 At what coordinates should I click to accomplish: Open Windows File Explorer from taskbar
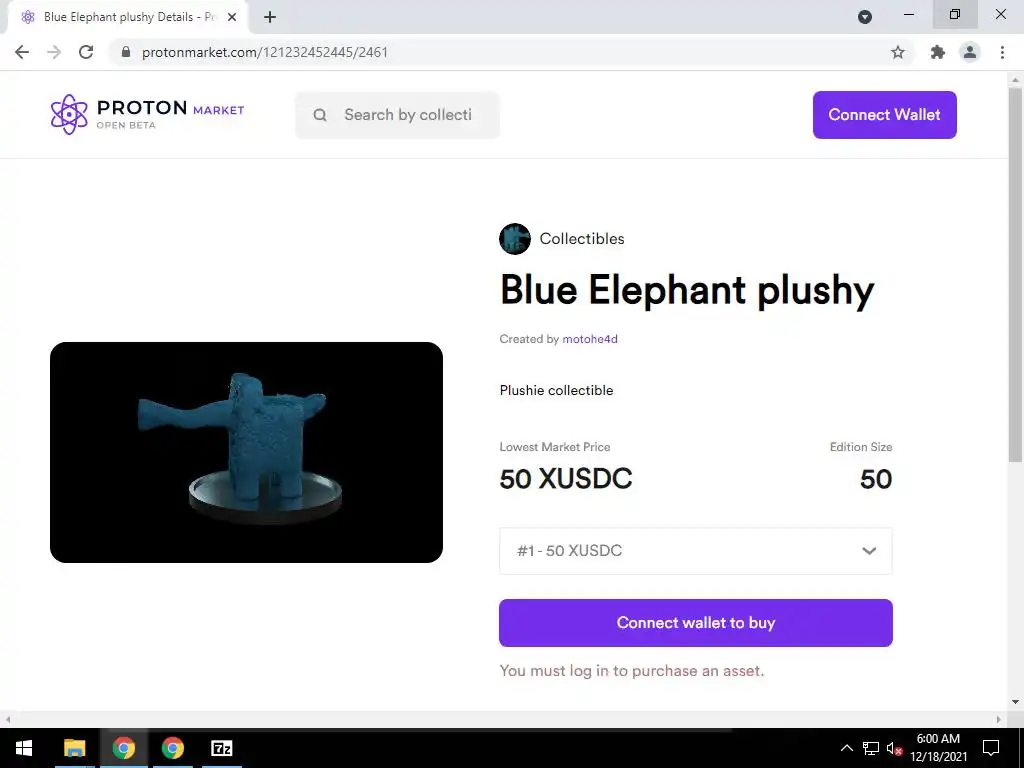coord(74,748)
